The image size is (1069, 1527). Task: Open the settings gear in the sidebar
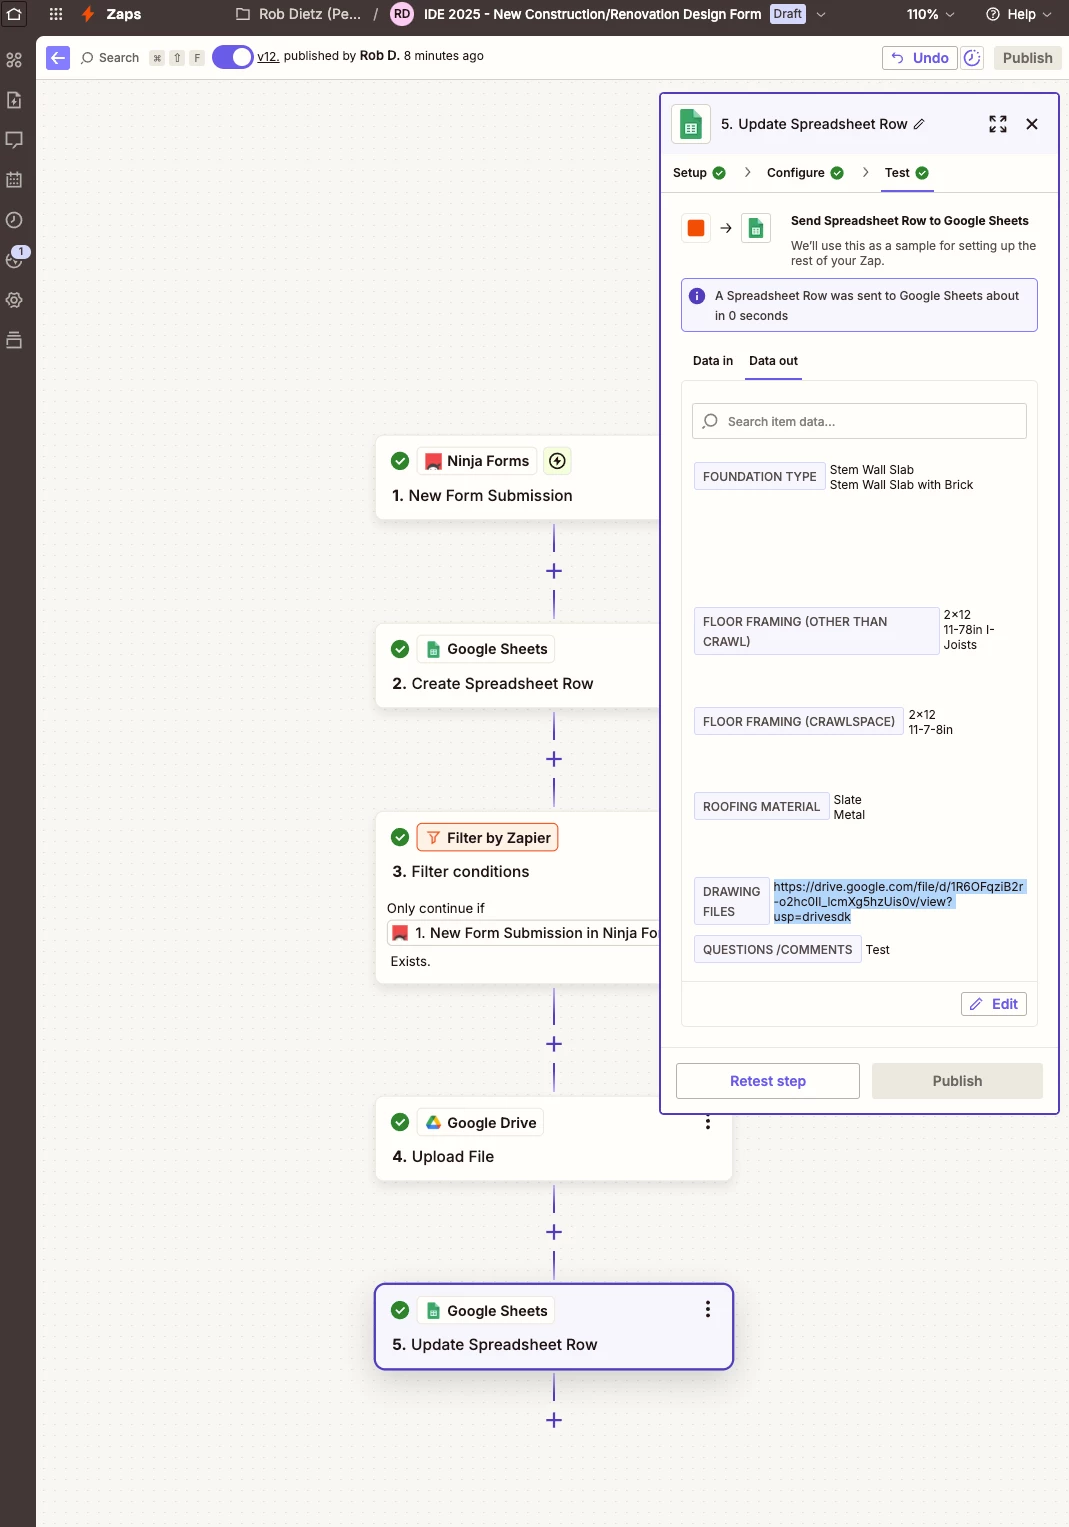14,300
